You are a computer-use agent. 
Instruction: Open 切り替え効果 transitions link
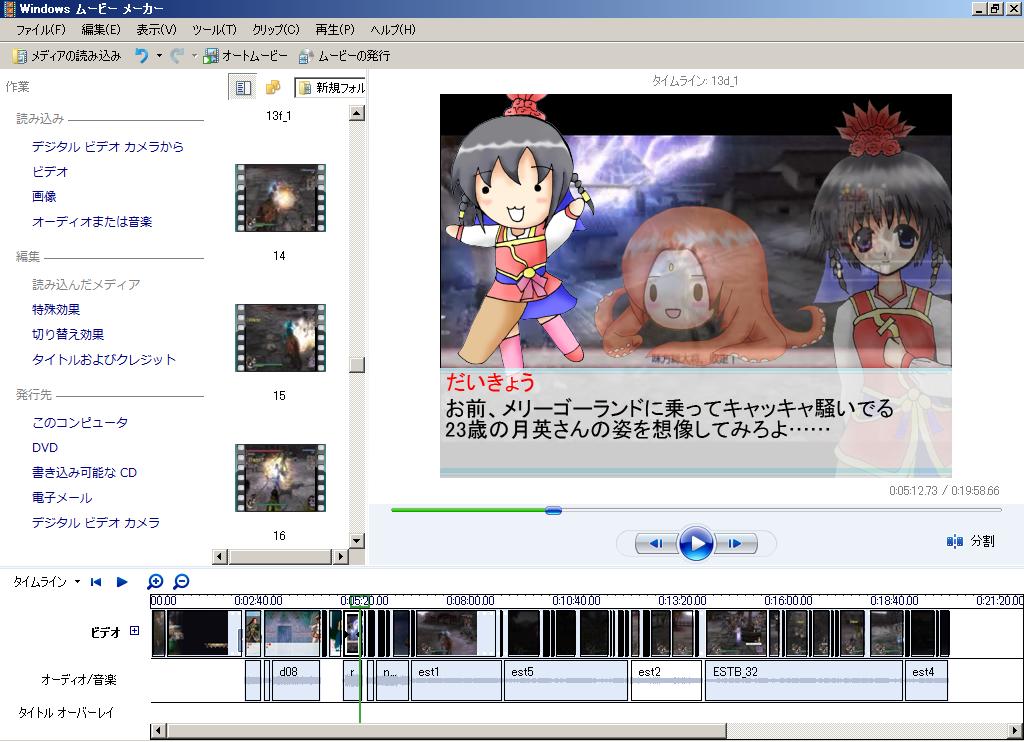[68, 334]
